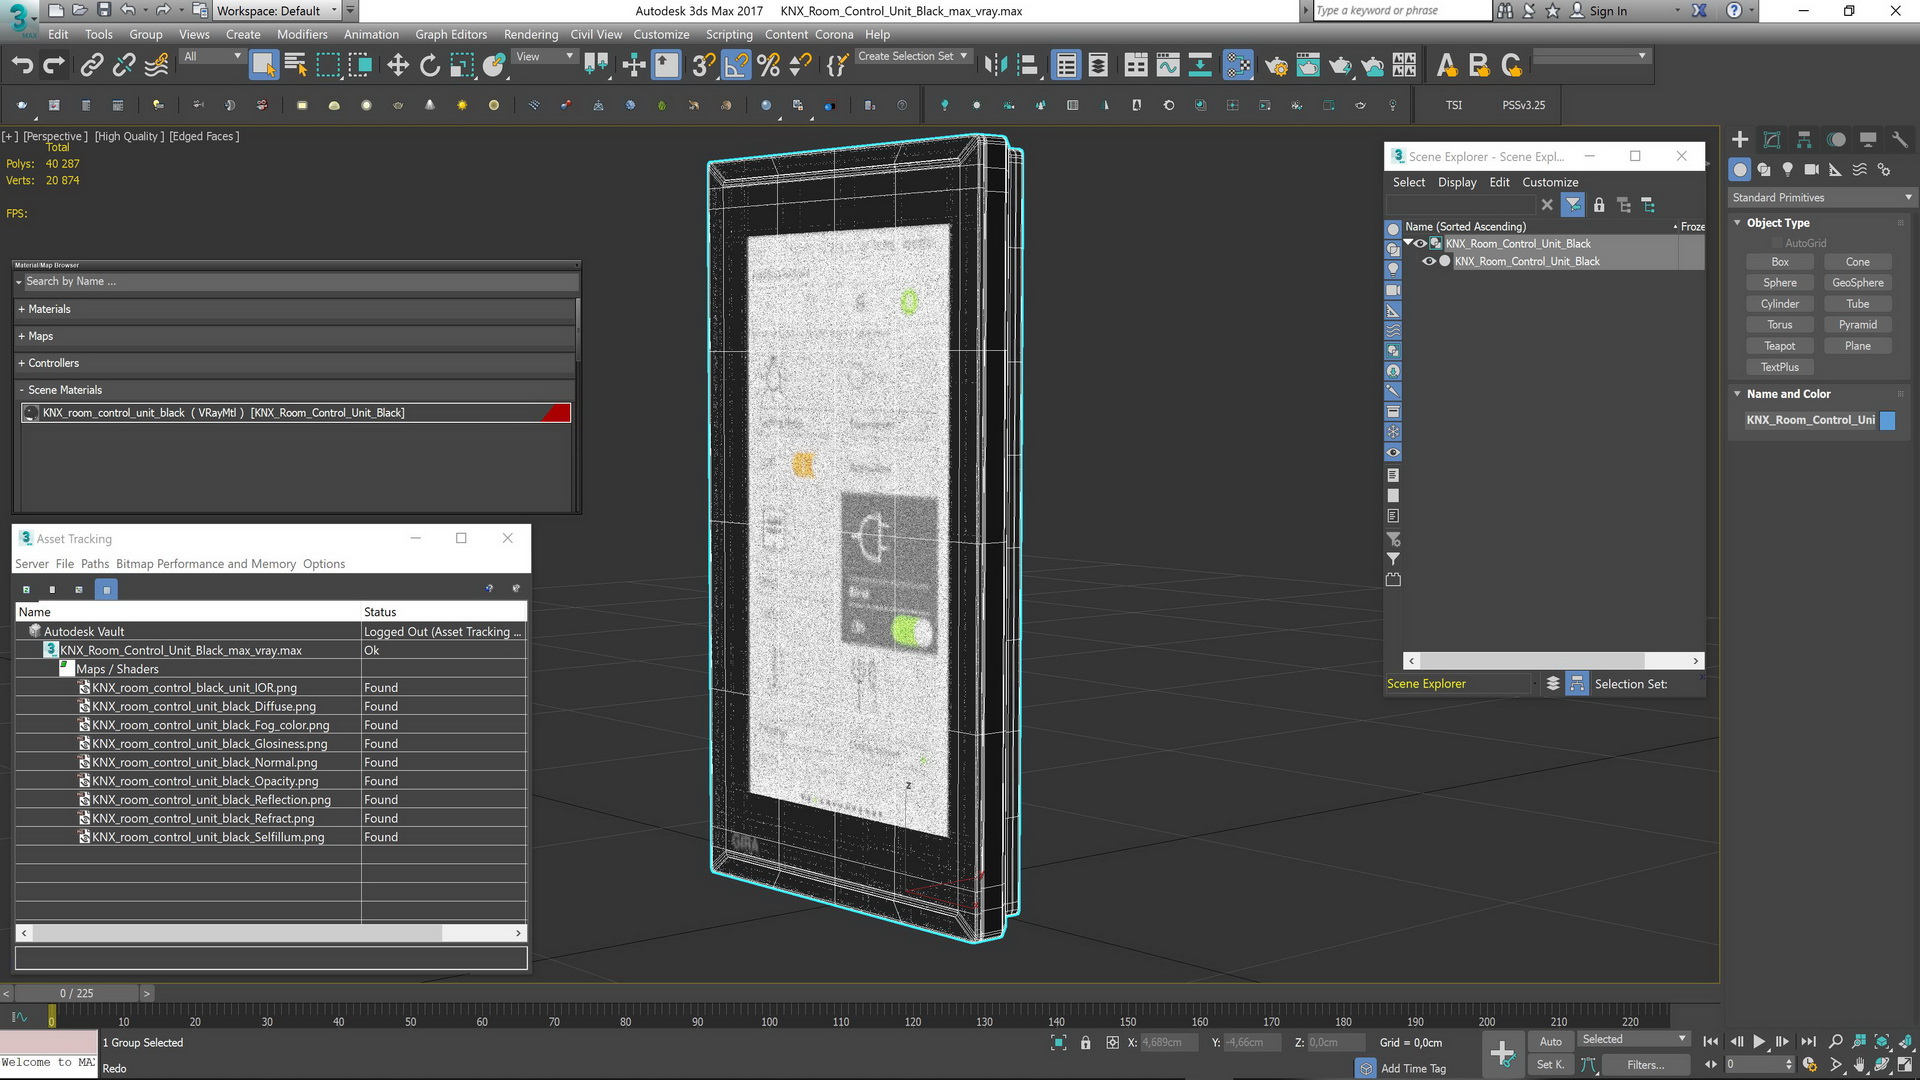This screenshot has width=1920, height=1080.
Task: Show Lights category in Create panel
Action: pos(1788,170)
